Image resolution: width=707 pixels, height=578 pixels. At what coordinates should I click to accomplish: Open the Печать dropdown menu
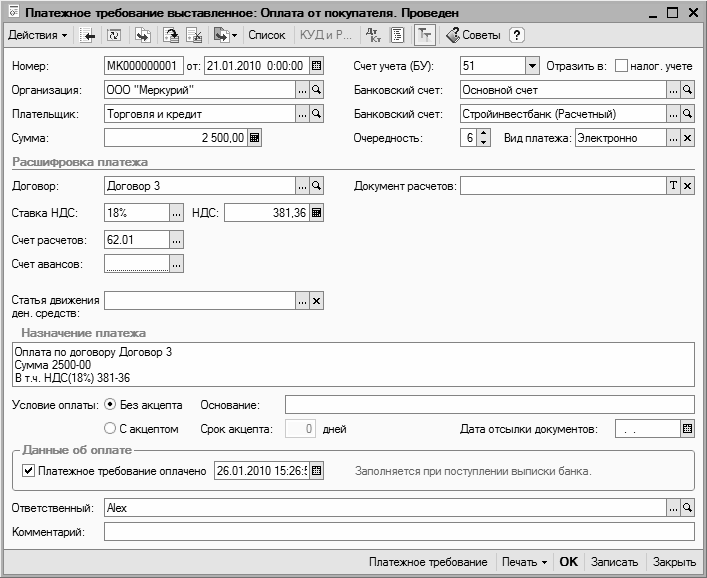pos(524,562)
